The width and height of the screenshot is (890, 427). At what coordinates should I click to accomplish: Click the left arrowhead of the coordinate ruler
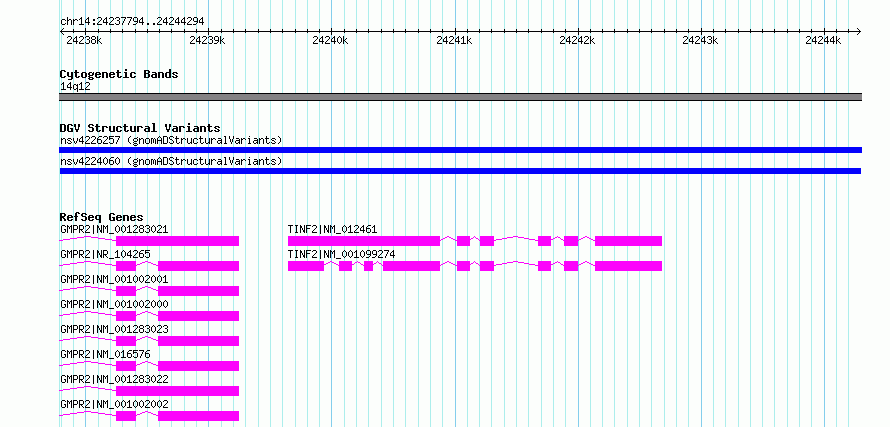point(62,31)
